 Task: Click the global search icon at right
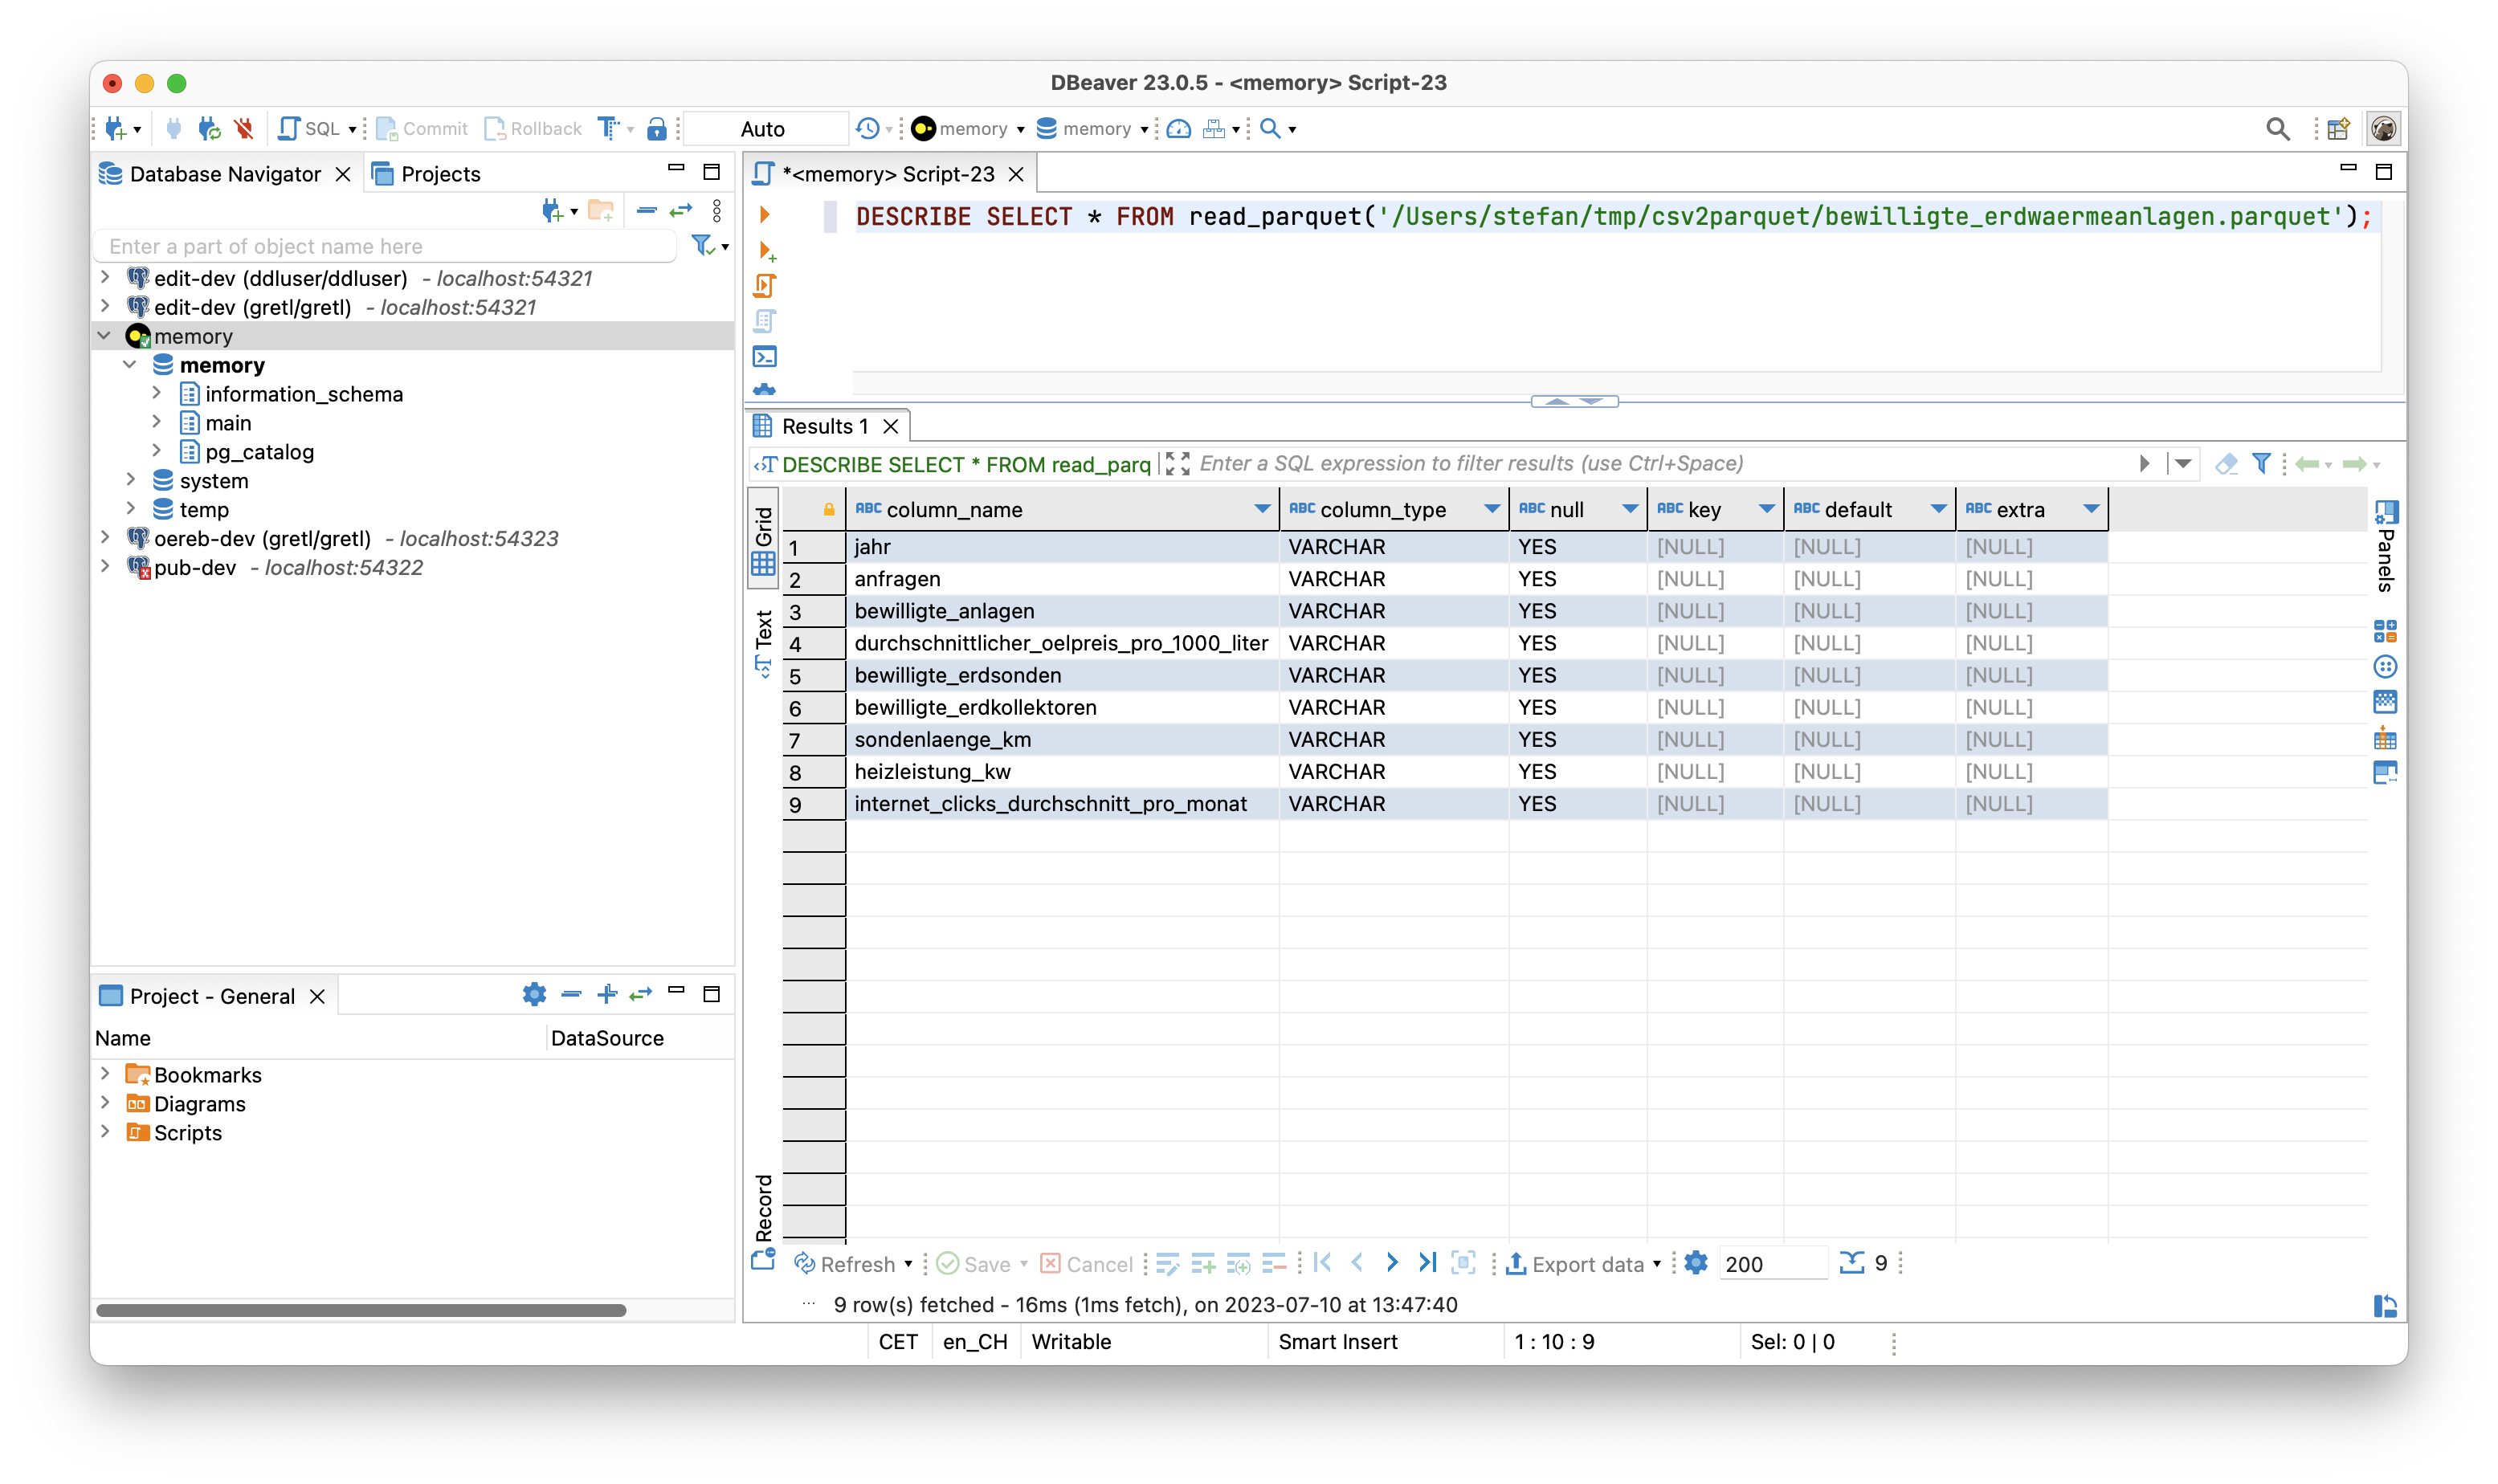point(2277,128)
